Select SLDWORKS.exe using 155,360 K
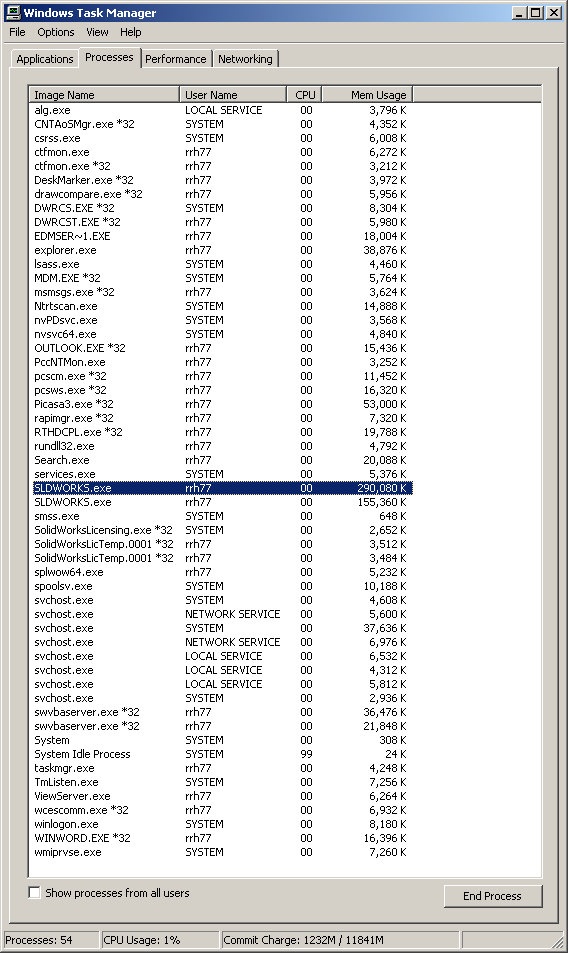 (223, 502)
